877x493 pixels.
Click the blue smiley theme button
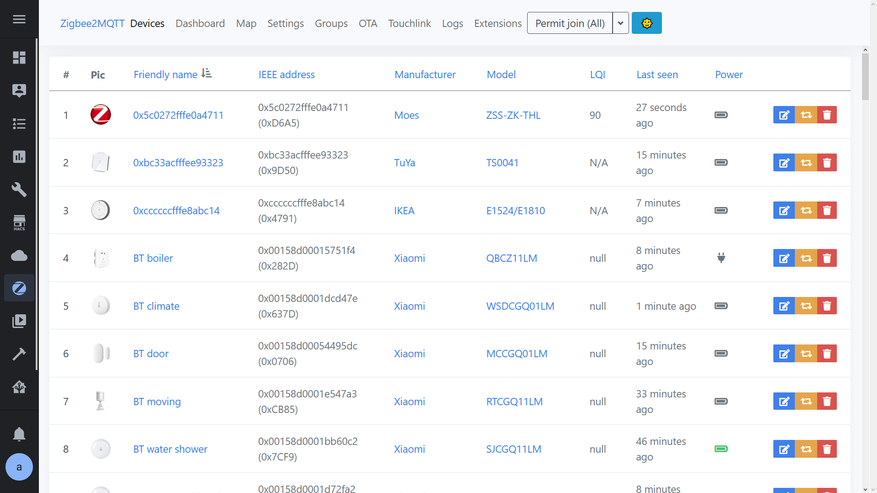[x=647, y=23]
